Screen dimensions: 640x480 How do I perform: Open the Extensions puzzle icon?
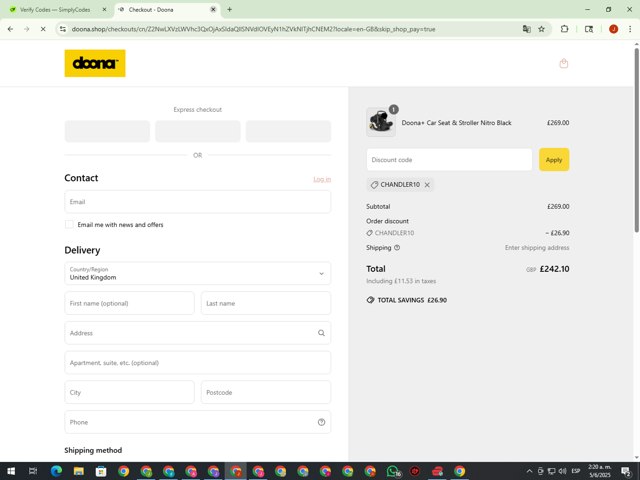(x=564, y=29)
